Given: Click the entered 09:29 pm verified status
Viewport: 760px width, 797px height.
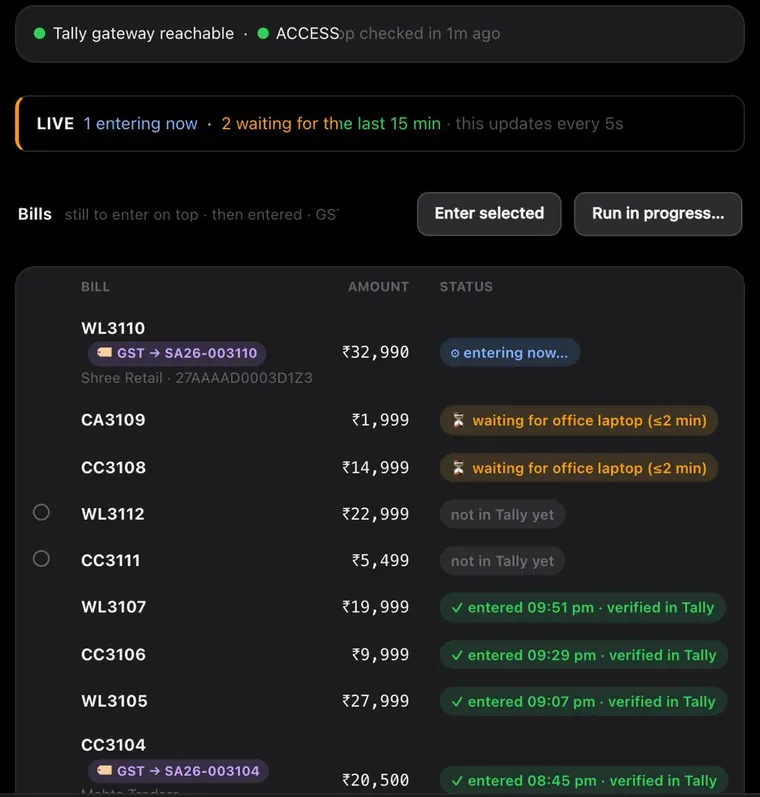Looking at the screenshot, I should click(x=584, y=655).
